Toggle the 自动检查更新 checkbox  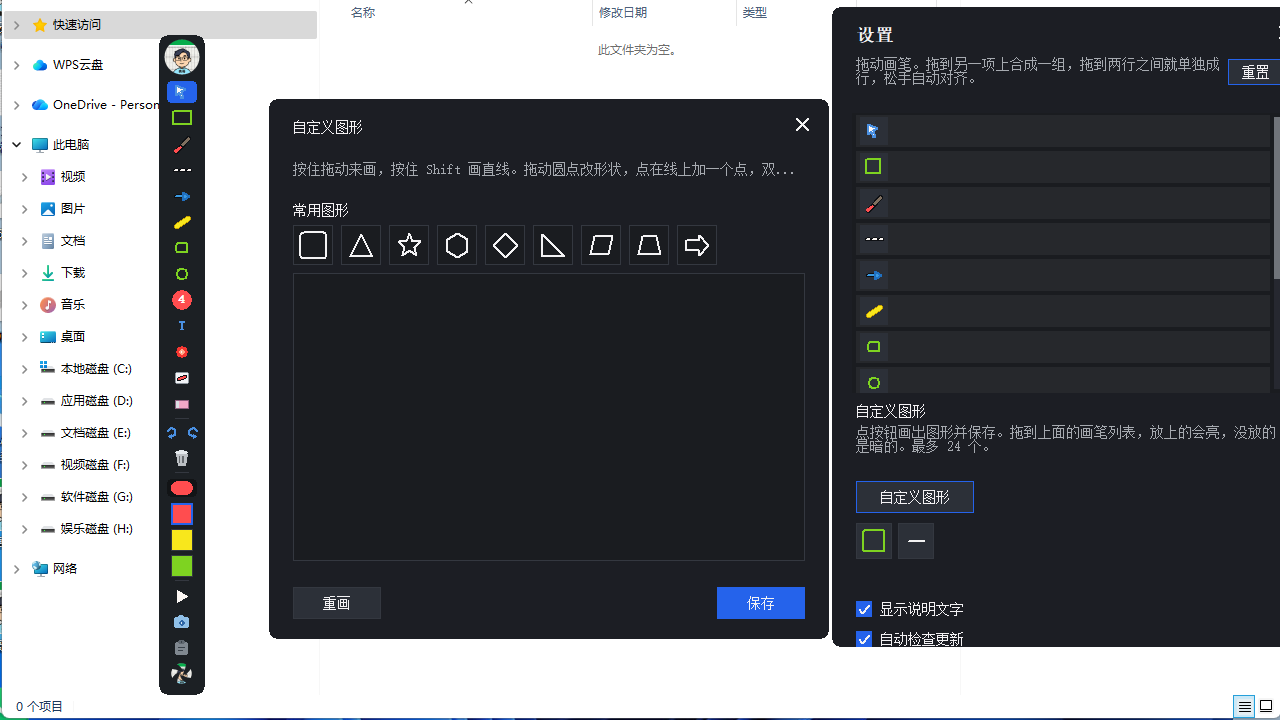point(865,639)
